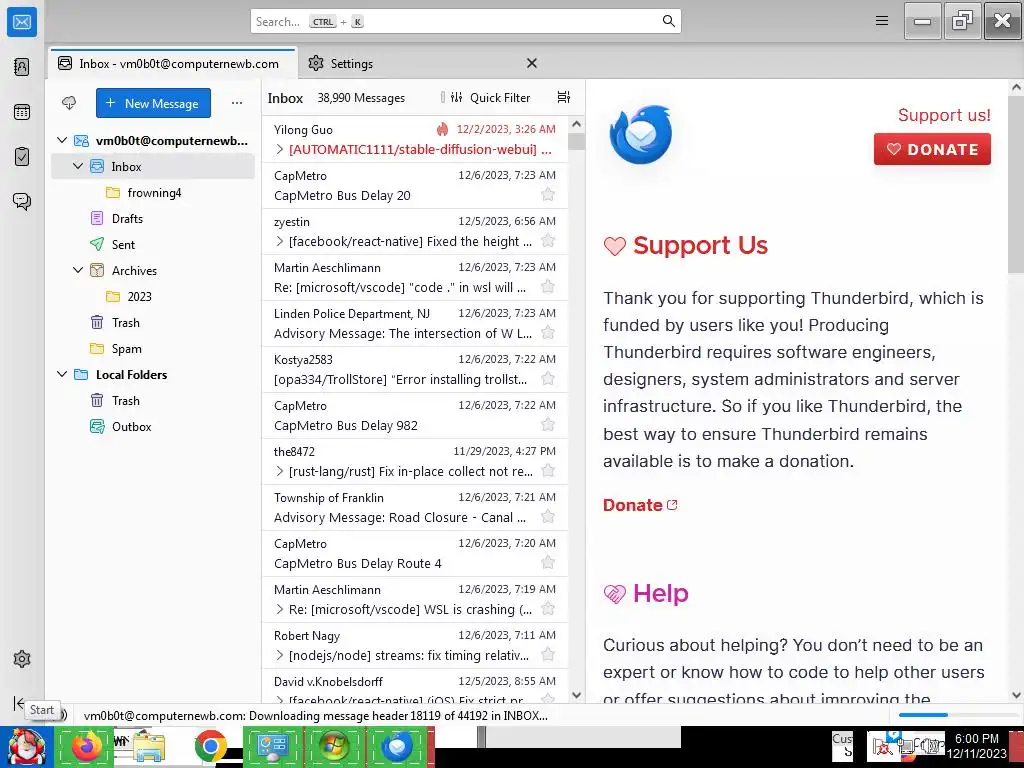Open Firefox from the taskbar
This screenshot has width=1024, height=768.
click(x=86, y=746)
